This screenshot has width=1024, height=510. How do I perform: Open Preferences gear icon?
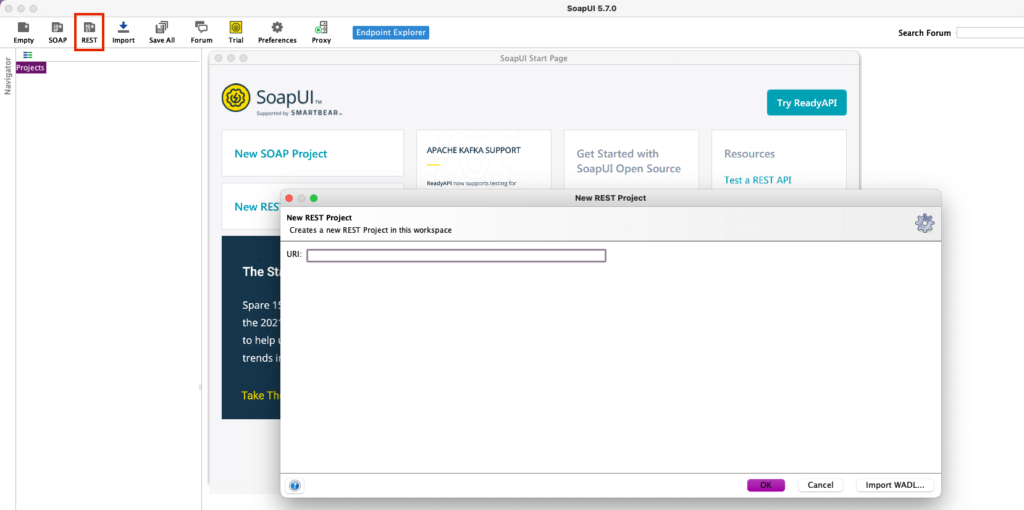(x=277, y=32)
